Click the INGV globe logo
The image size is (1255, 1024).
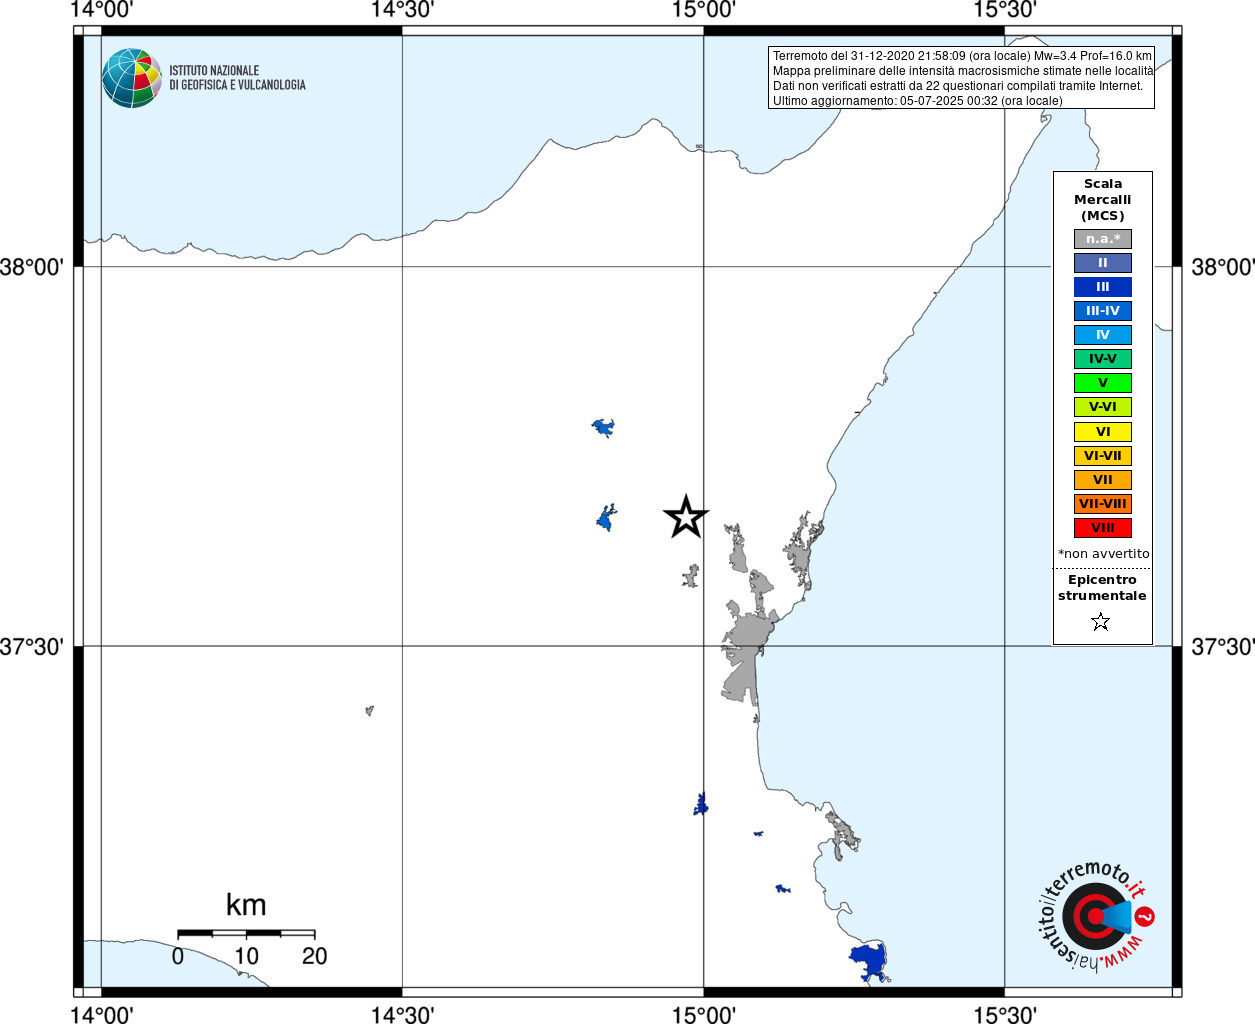coord(132,78)
